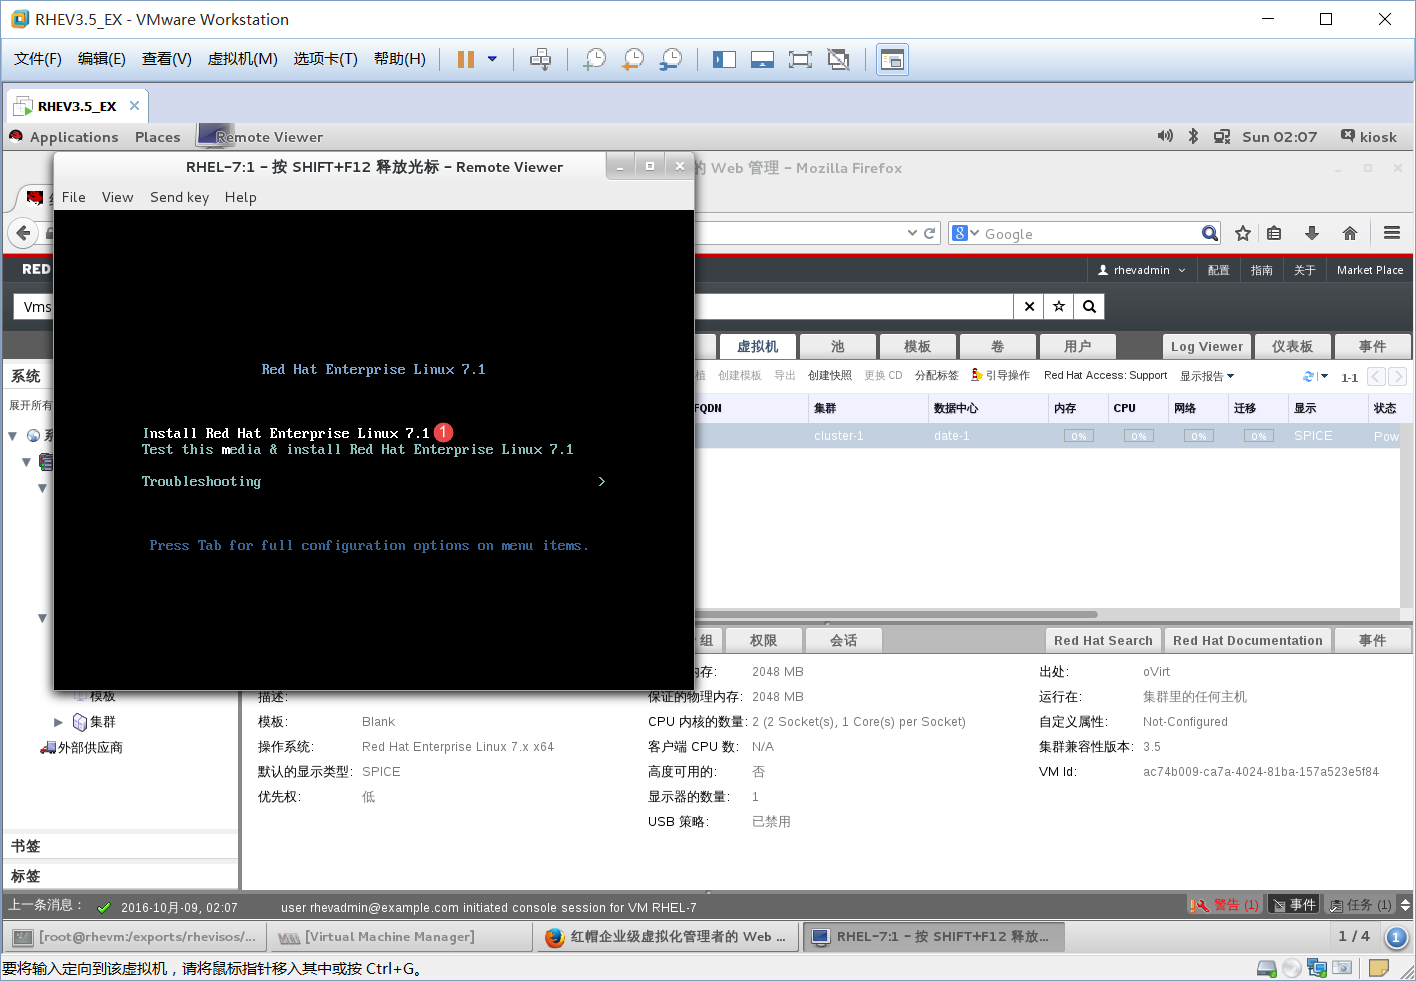The width and height of the screenshot is (1416, 981).
Task: Open the GNOME Places menu
Action: coord(158,137)
